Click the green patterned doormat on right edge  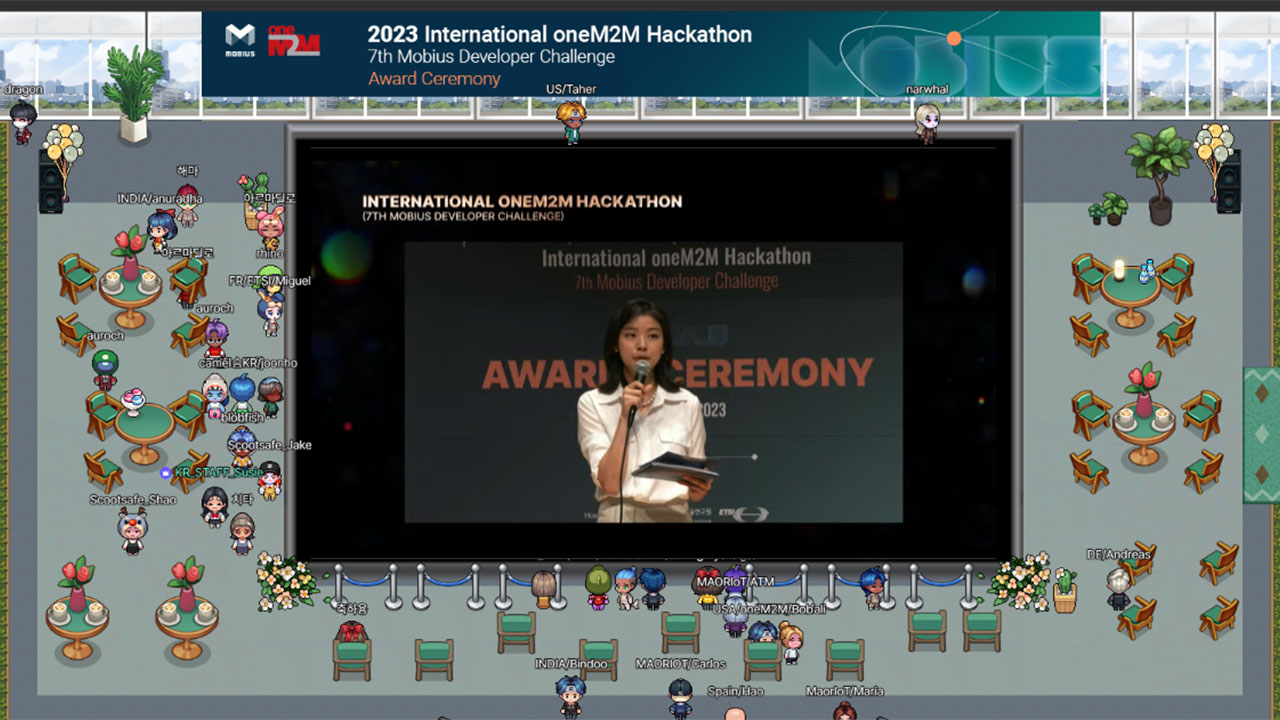(1261, 435)
